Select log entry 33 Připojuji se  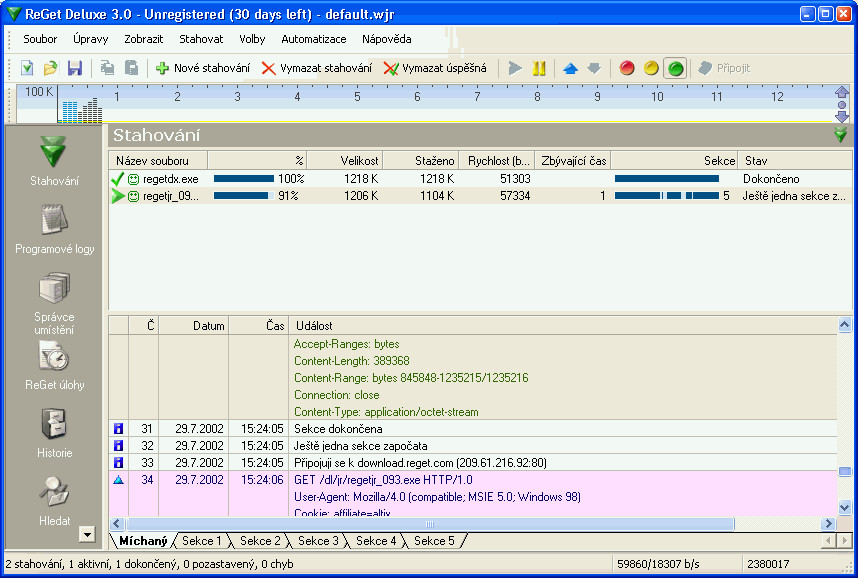tap(473, 463)
